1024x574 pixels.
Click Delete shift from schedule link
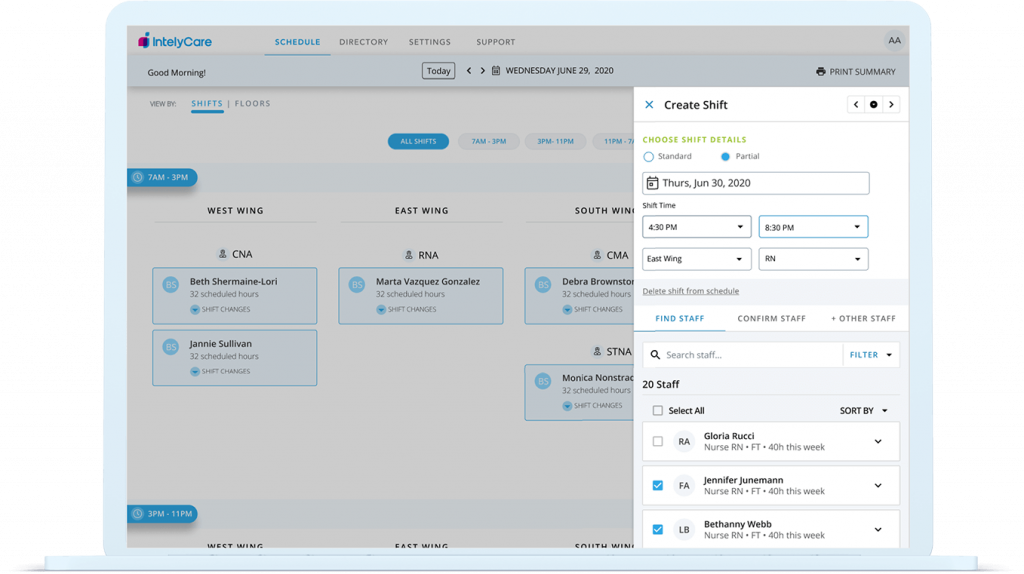(x=691, y=291)
